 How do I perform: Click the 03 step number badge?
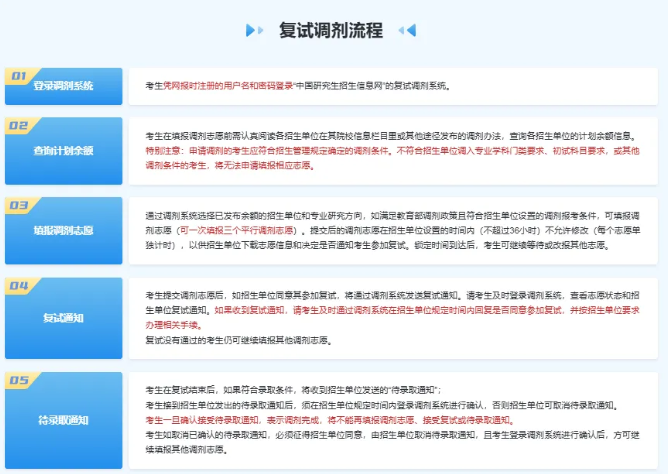19,204
